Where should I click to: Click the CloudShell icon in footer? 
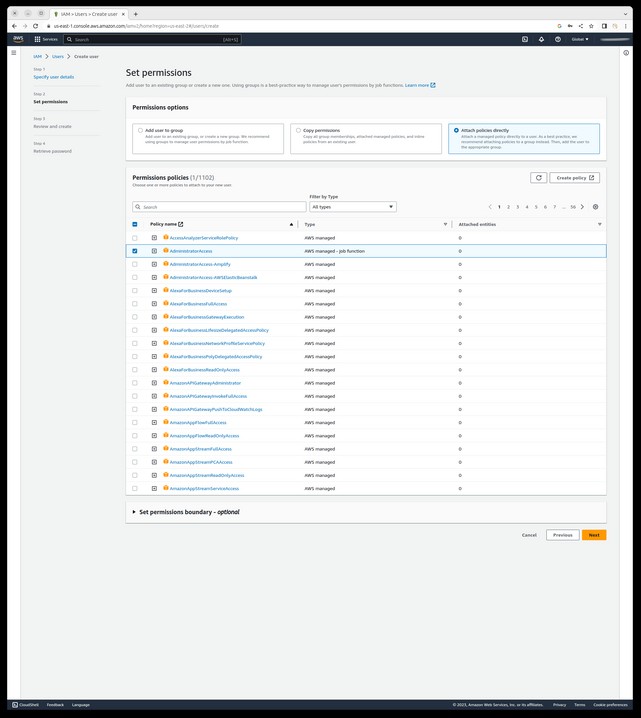point(15,705)
